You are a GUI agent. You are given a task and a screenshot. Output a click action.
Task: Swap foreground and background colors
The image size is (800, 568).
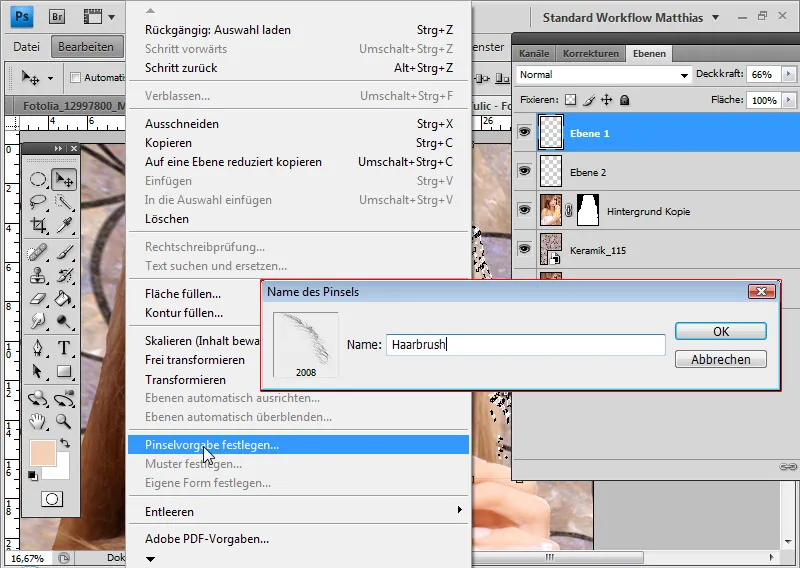[x=65, y=442]
